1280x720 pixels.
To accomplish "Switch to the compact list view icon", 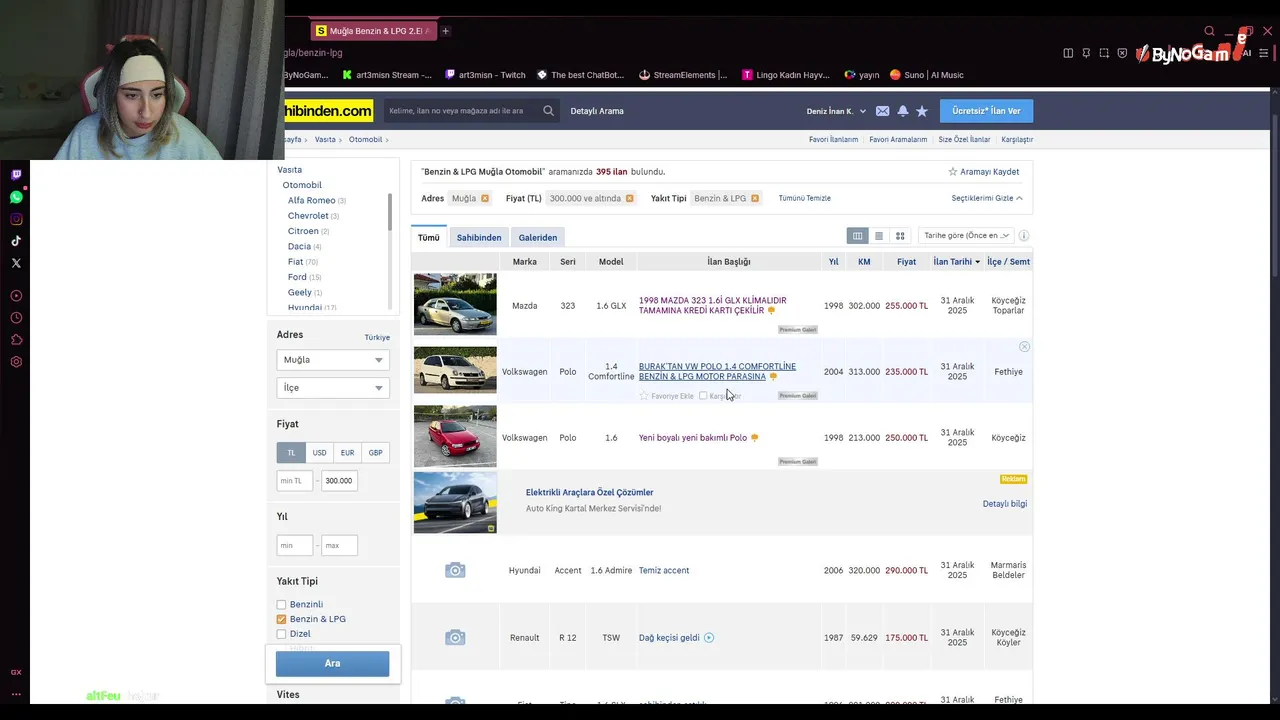I will (x=879, y=236).
